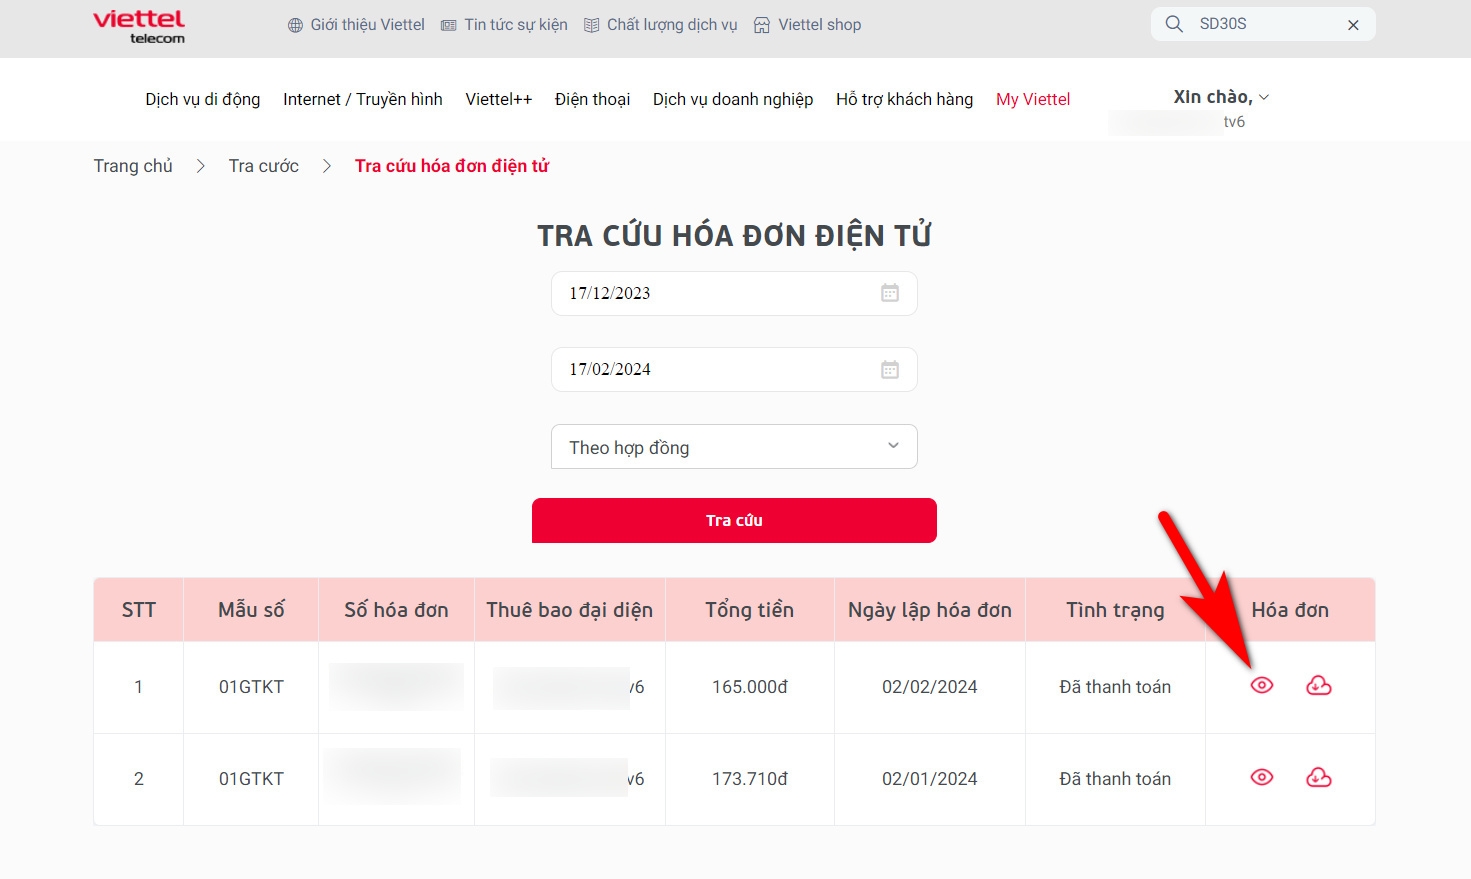Viewport: 1471px width, 879px height.
Task: Open calendar for end date 17/02/2024
Action: coord(890,369)
